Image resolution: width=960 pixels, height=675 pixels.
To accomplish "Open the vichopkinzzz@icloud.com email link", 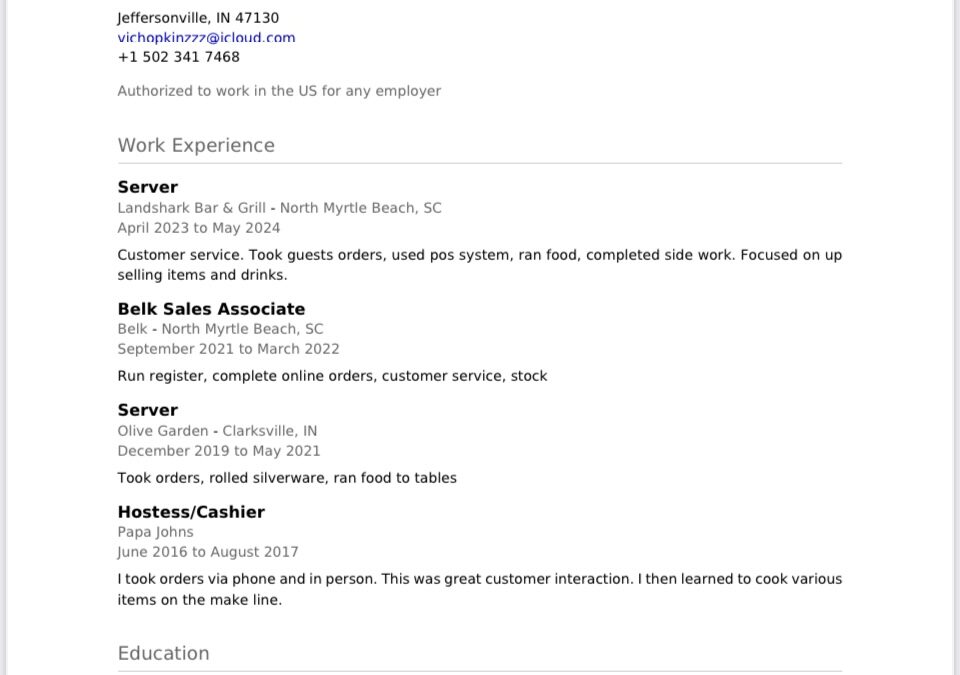I will [206, 38].
